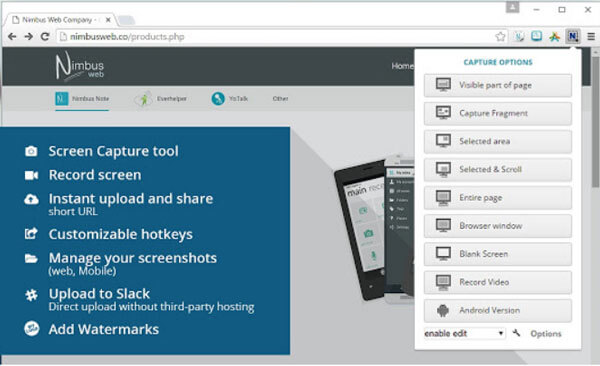The image size is (600, 366).
Task: Switch to the YoTalk product tab
Action: point(230,99)
